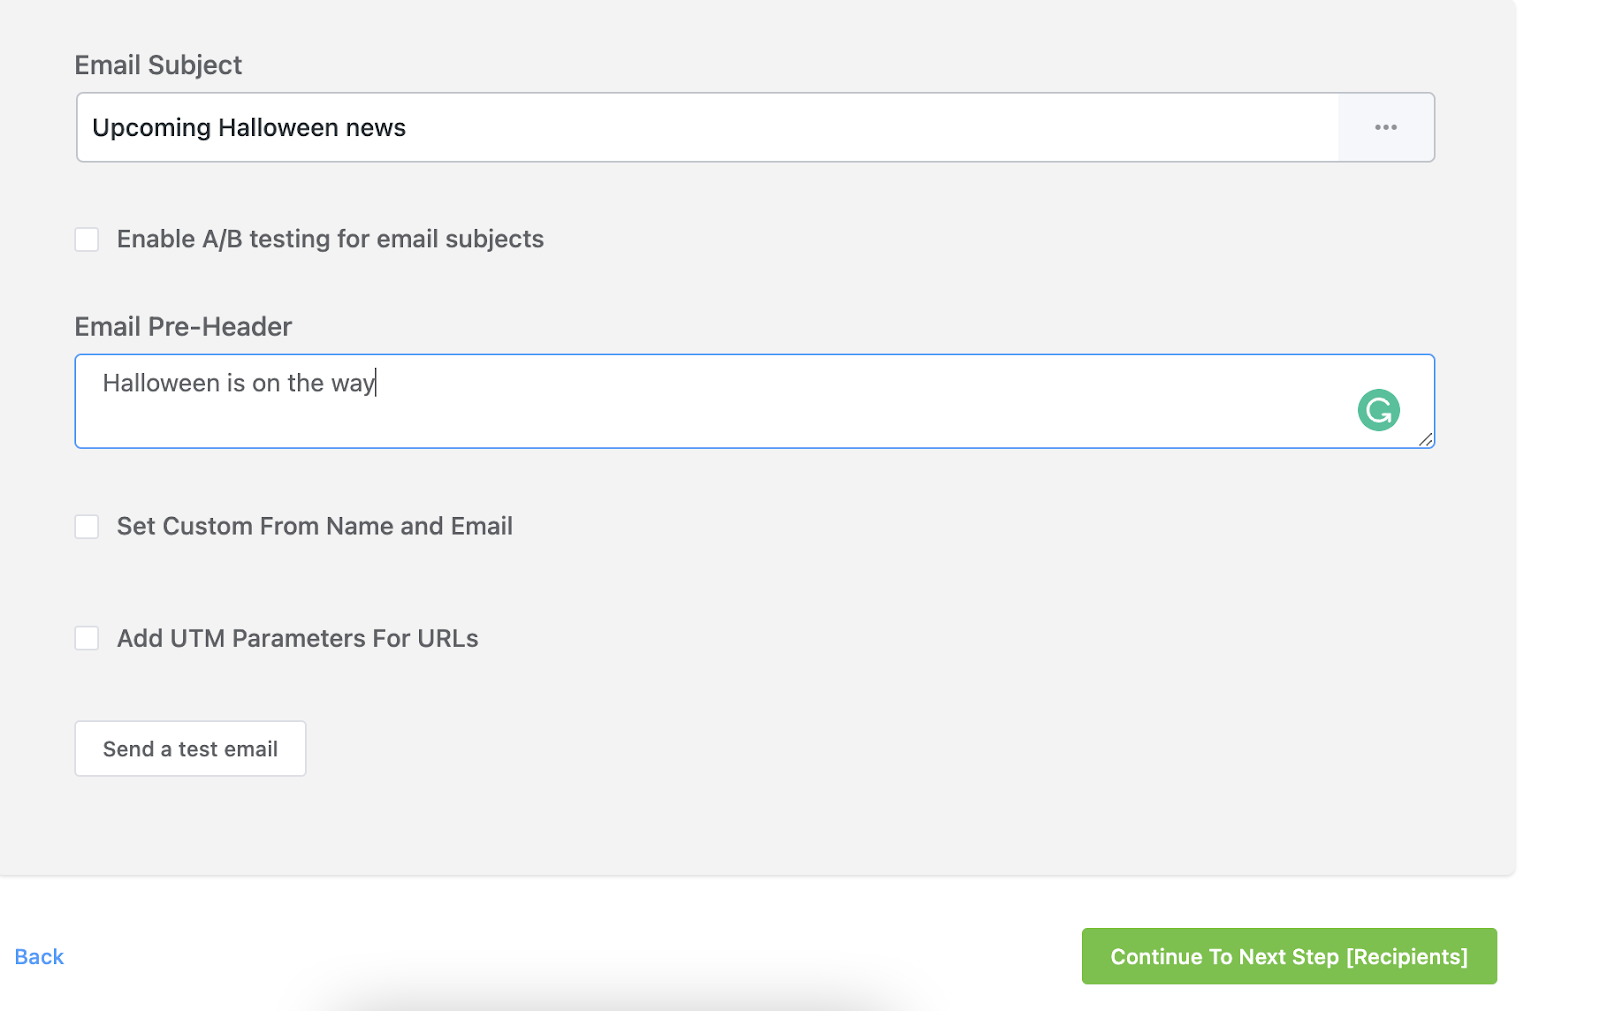Enable A/B testing for email subjects checkbox

click(87, 240)
